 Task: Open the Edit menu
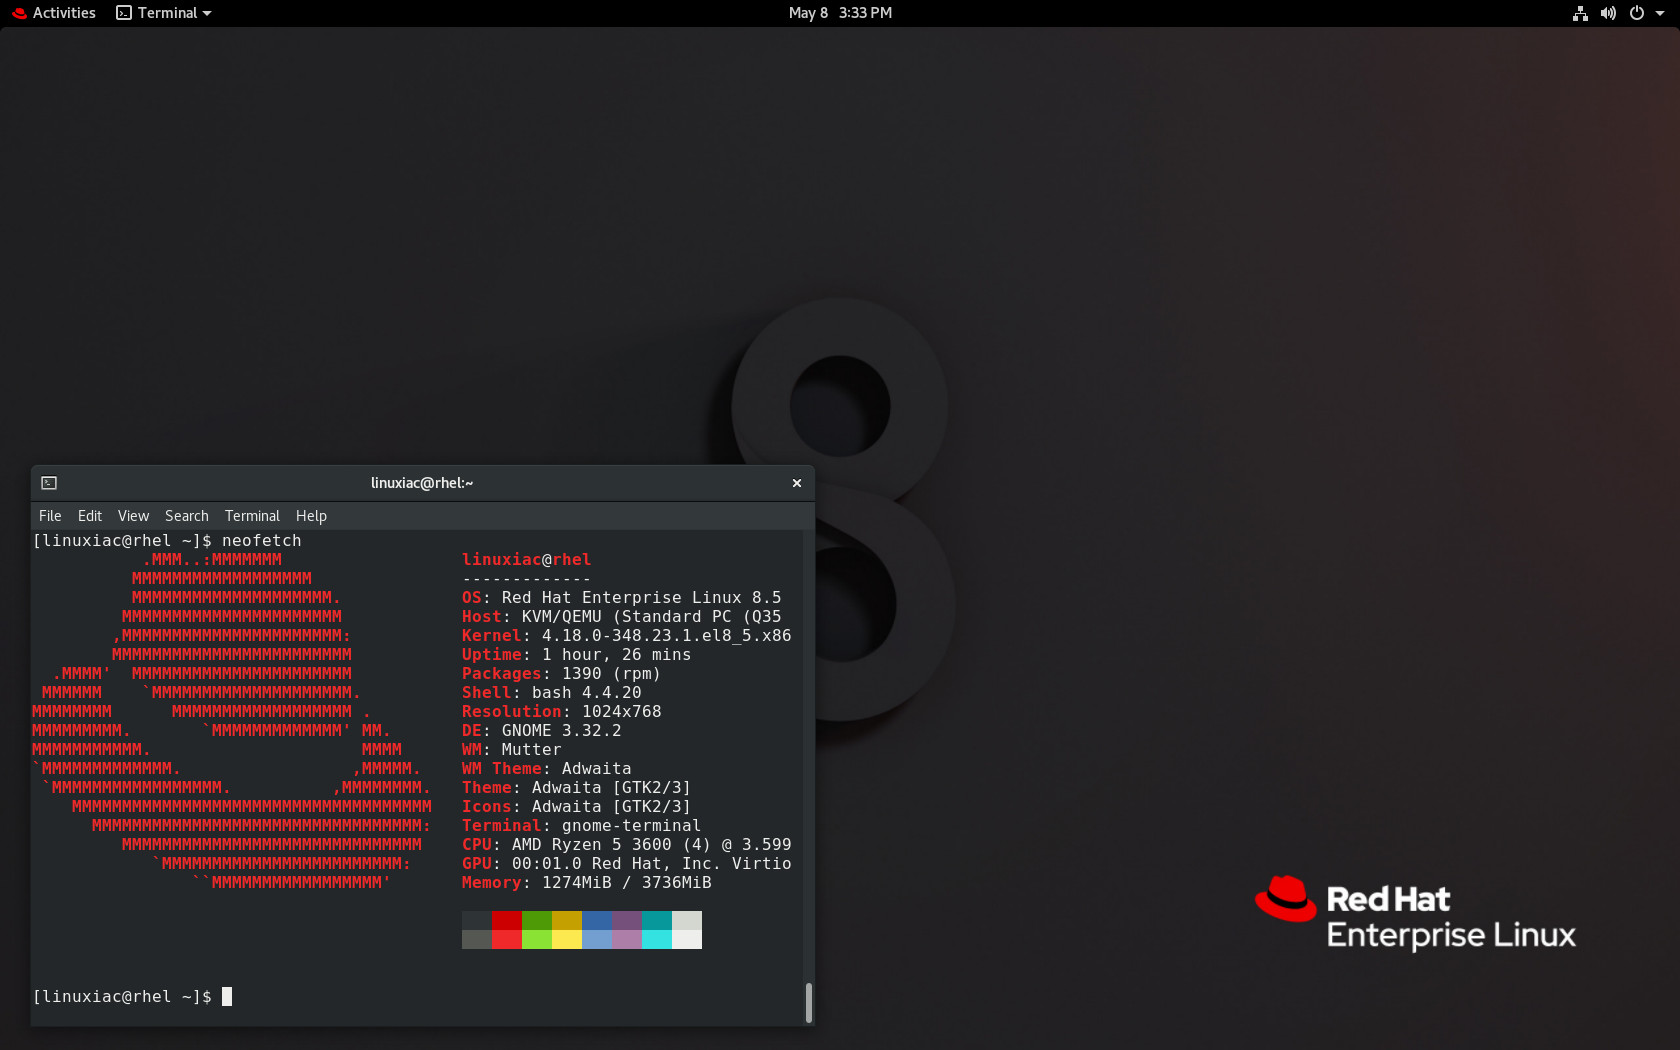pos(90,516)
